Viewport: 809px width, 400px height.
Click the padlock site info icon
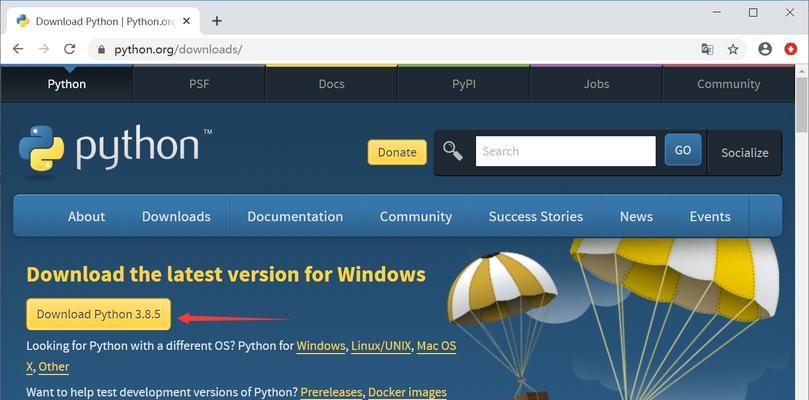102,50
